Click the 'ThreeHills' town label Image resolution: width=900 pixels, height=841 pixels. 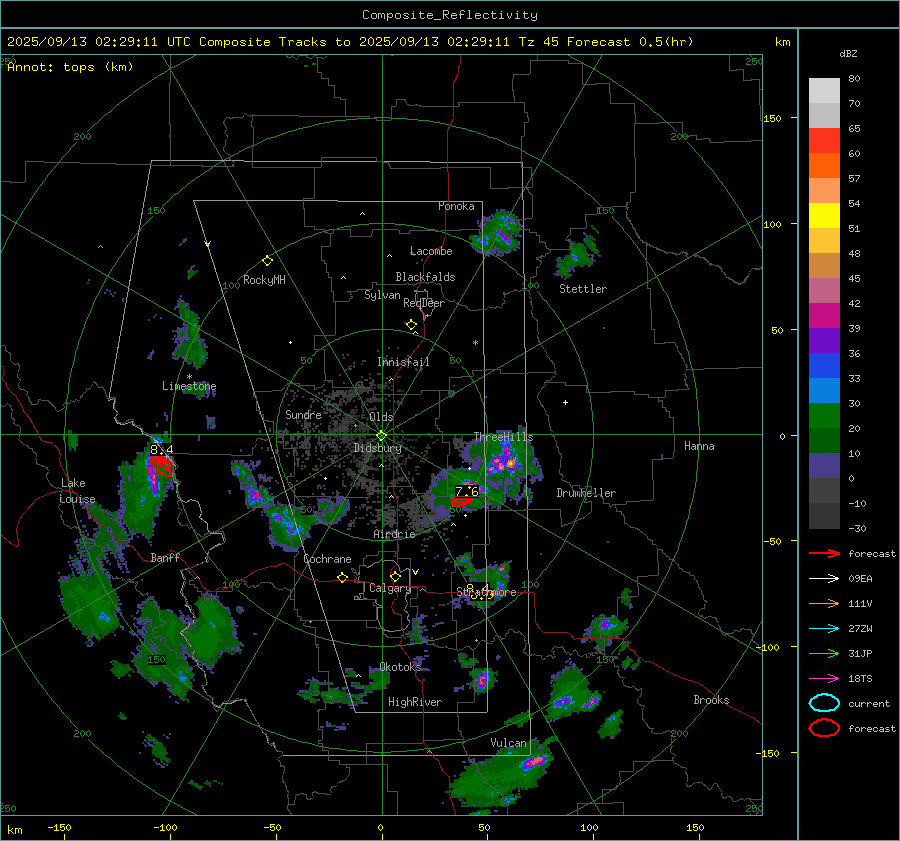pyautogui.click(x=503, y=437)
